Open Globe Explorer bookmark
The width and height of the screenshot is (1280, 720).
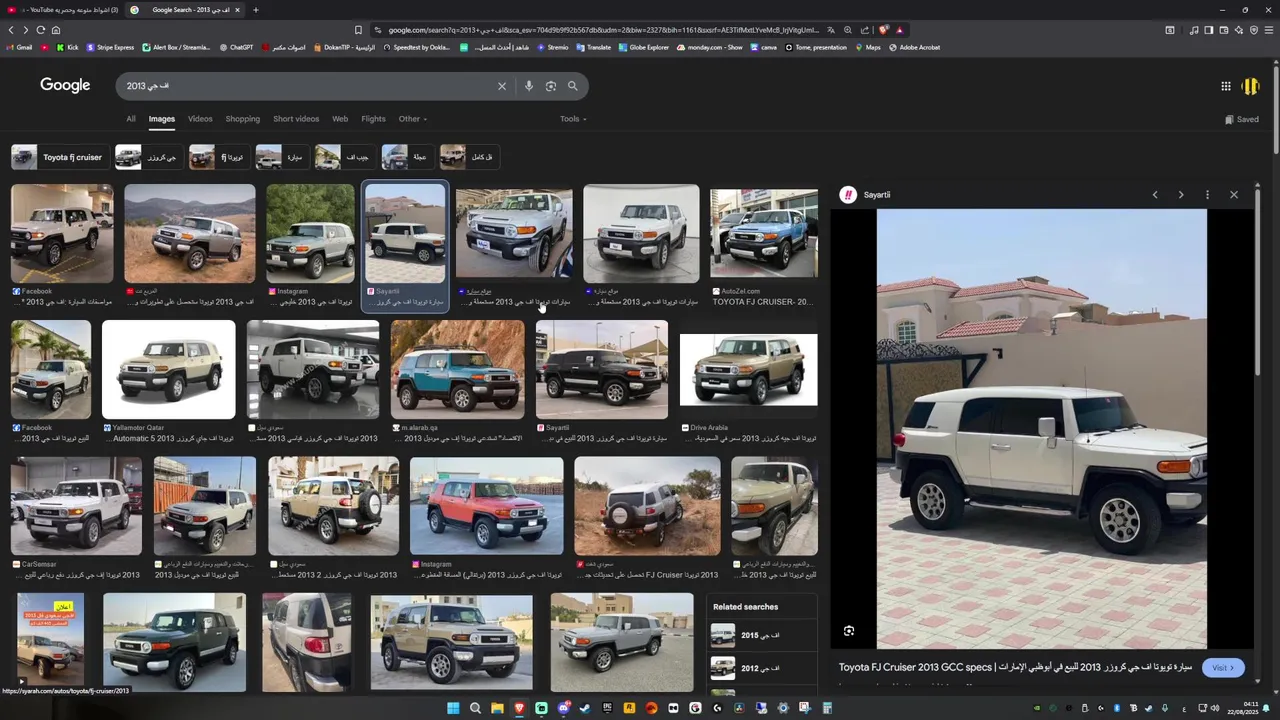point(643,47)
